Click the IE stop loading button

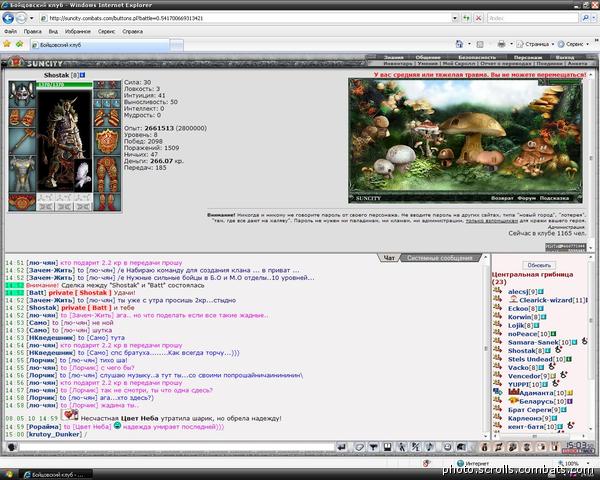click(478, 18)
